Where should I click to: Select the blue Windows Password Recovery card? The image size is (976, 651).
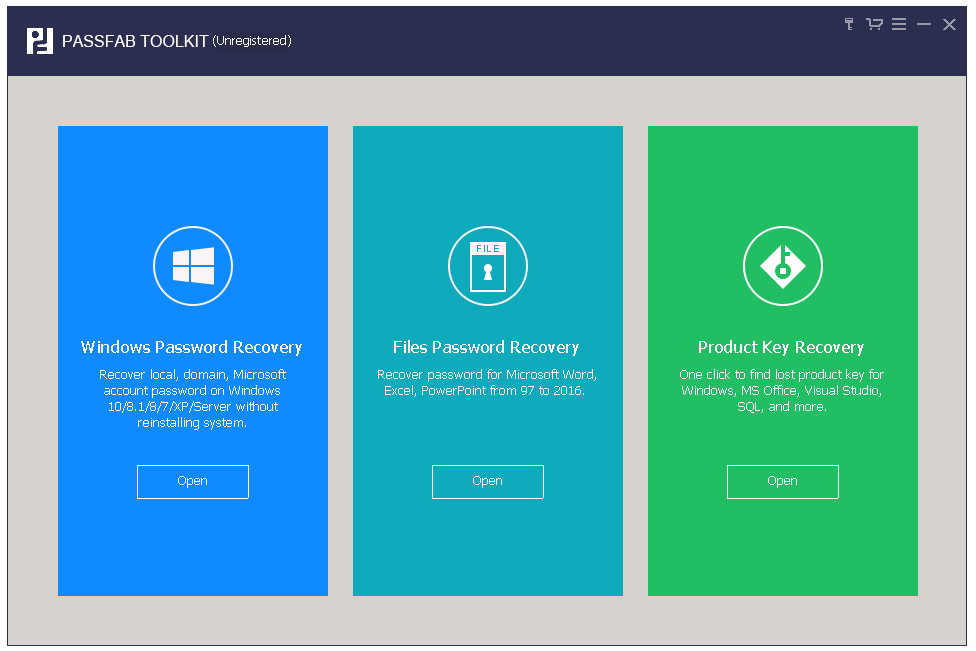(192, 550)
